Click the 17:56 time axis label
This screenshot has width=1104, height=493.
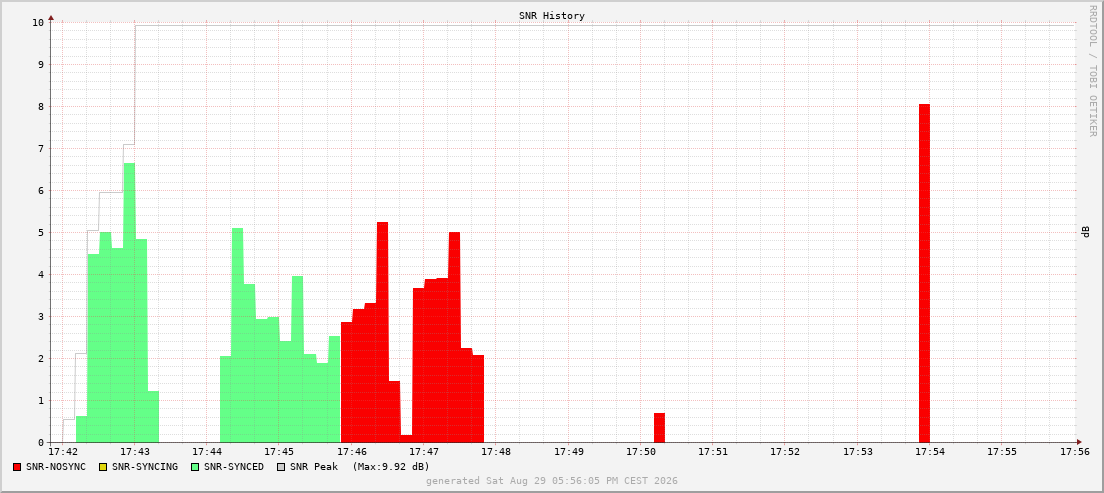coord(1074,451)
